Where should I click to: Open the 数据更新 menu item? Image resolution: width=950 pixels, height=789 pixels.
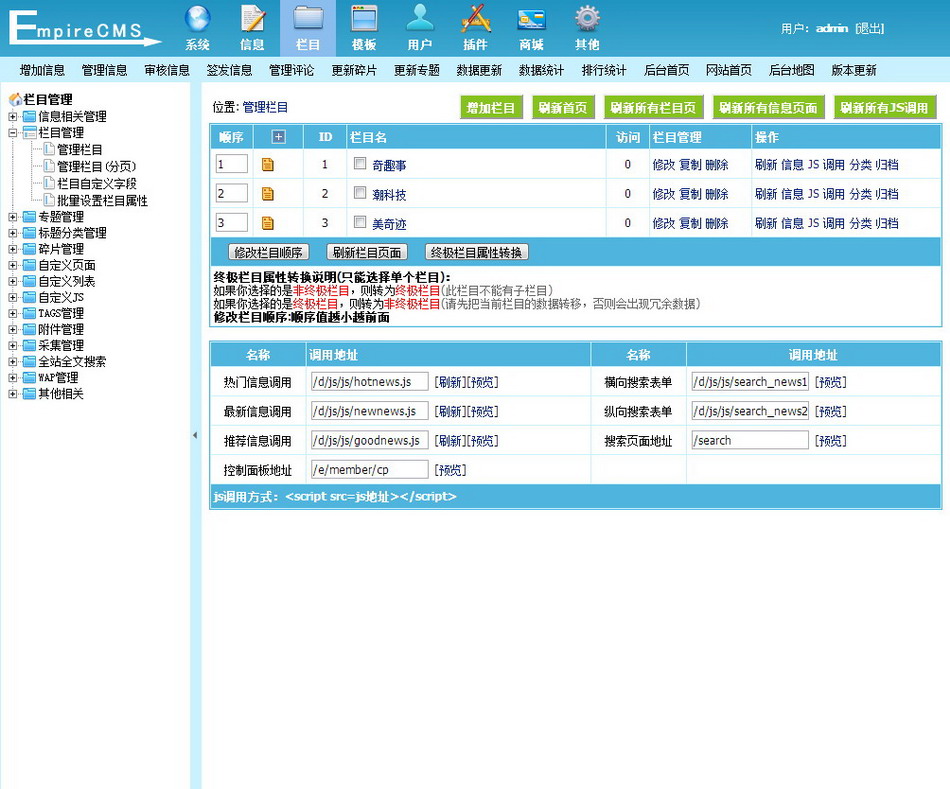[479, 70]
